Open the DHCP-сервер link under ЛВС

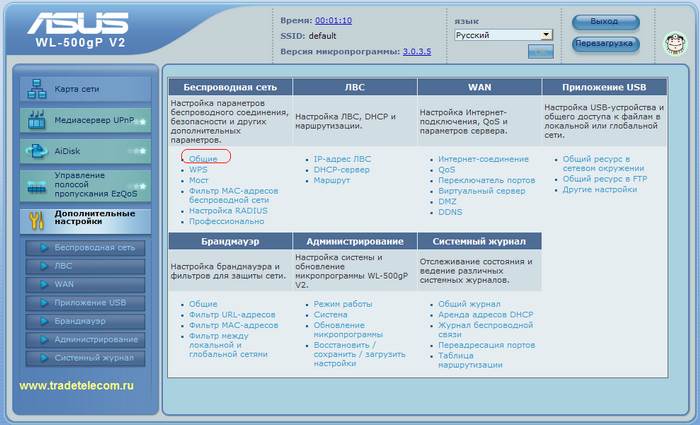343,170
